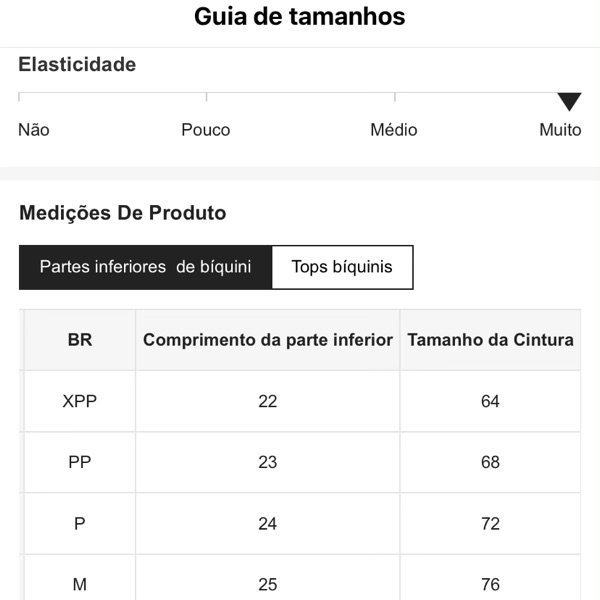
Task: Select the Partes inferiores de bíquini tab
Action: coord(145,267)
